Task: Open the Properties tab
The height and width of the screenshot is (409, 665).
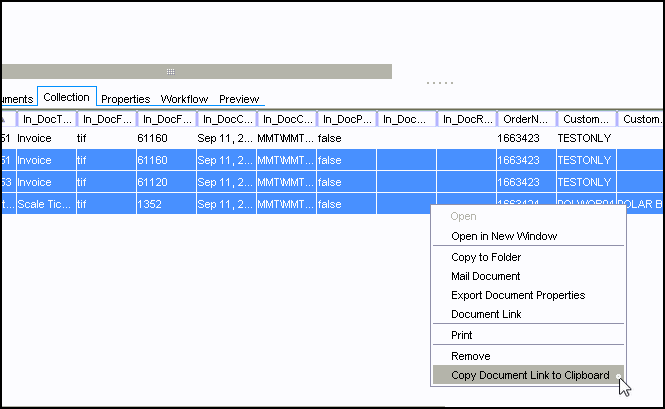Action: [125, 99]
